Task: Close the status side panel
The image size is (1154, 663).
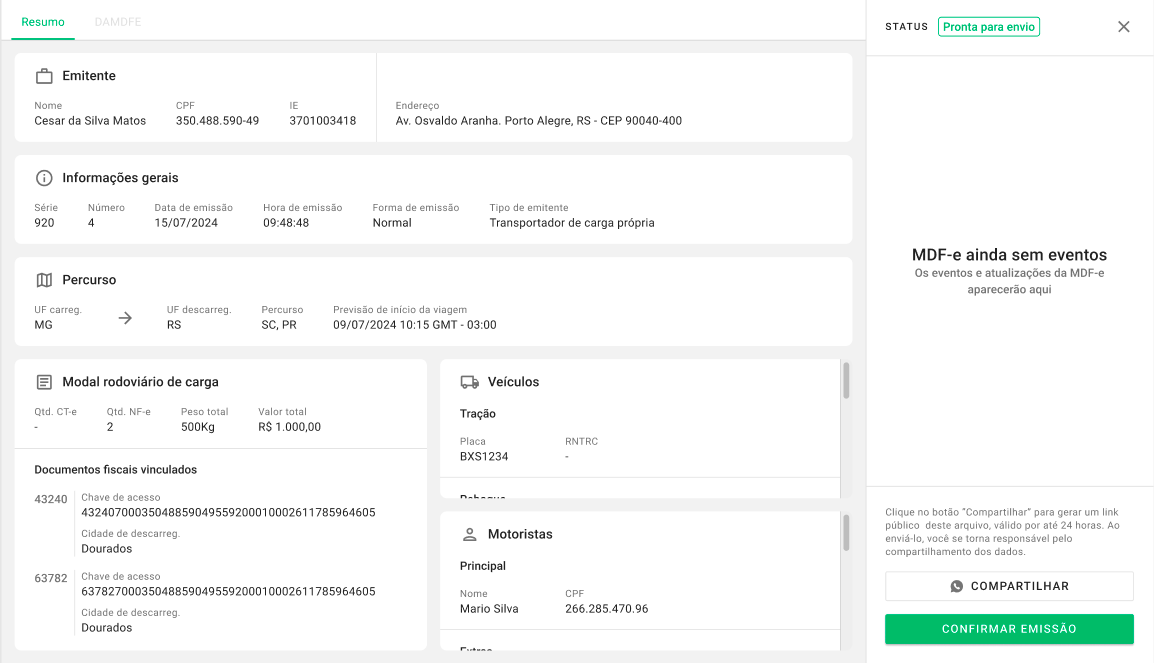Action: (x=1123, y=27)
